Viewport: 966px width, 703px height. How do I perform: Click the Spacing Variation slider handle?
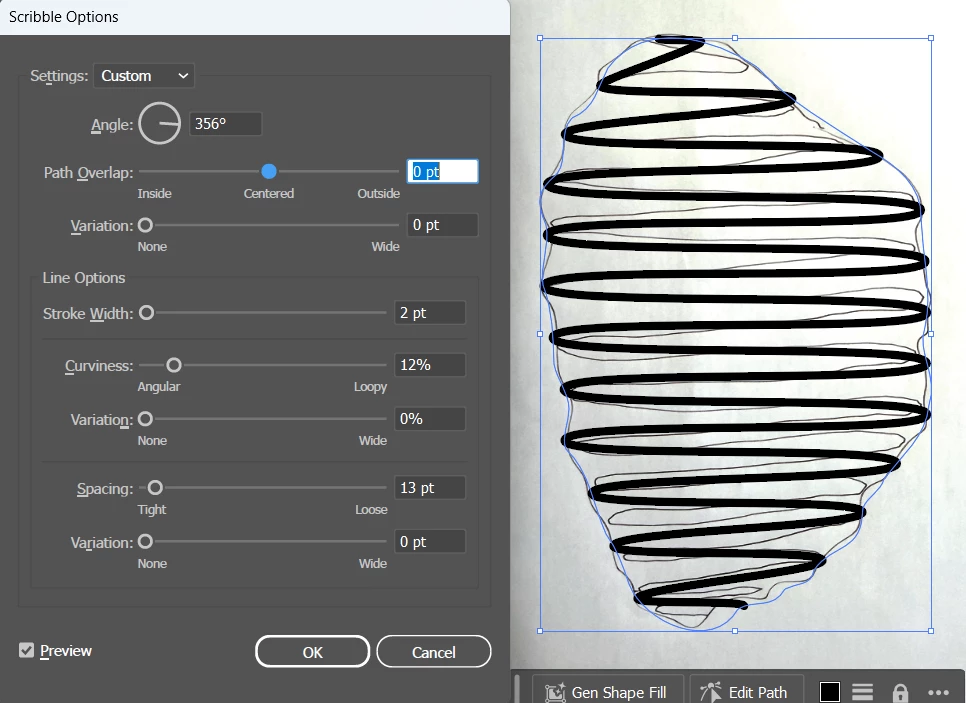click(x=145, y=542)
